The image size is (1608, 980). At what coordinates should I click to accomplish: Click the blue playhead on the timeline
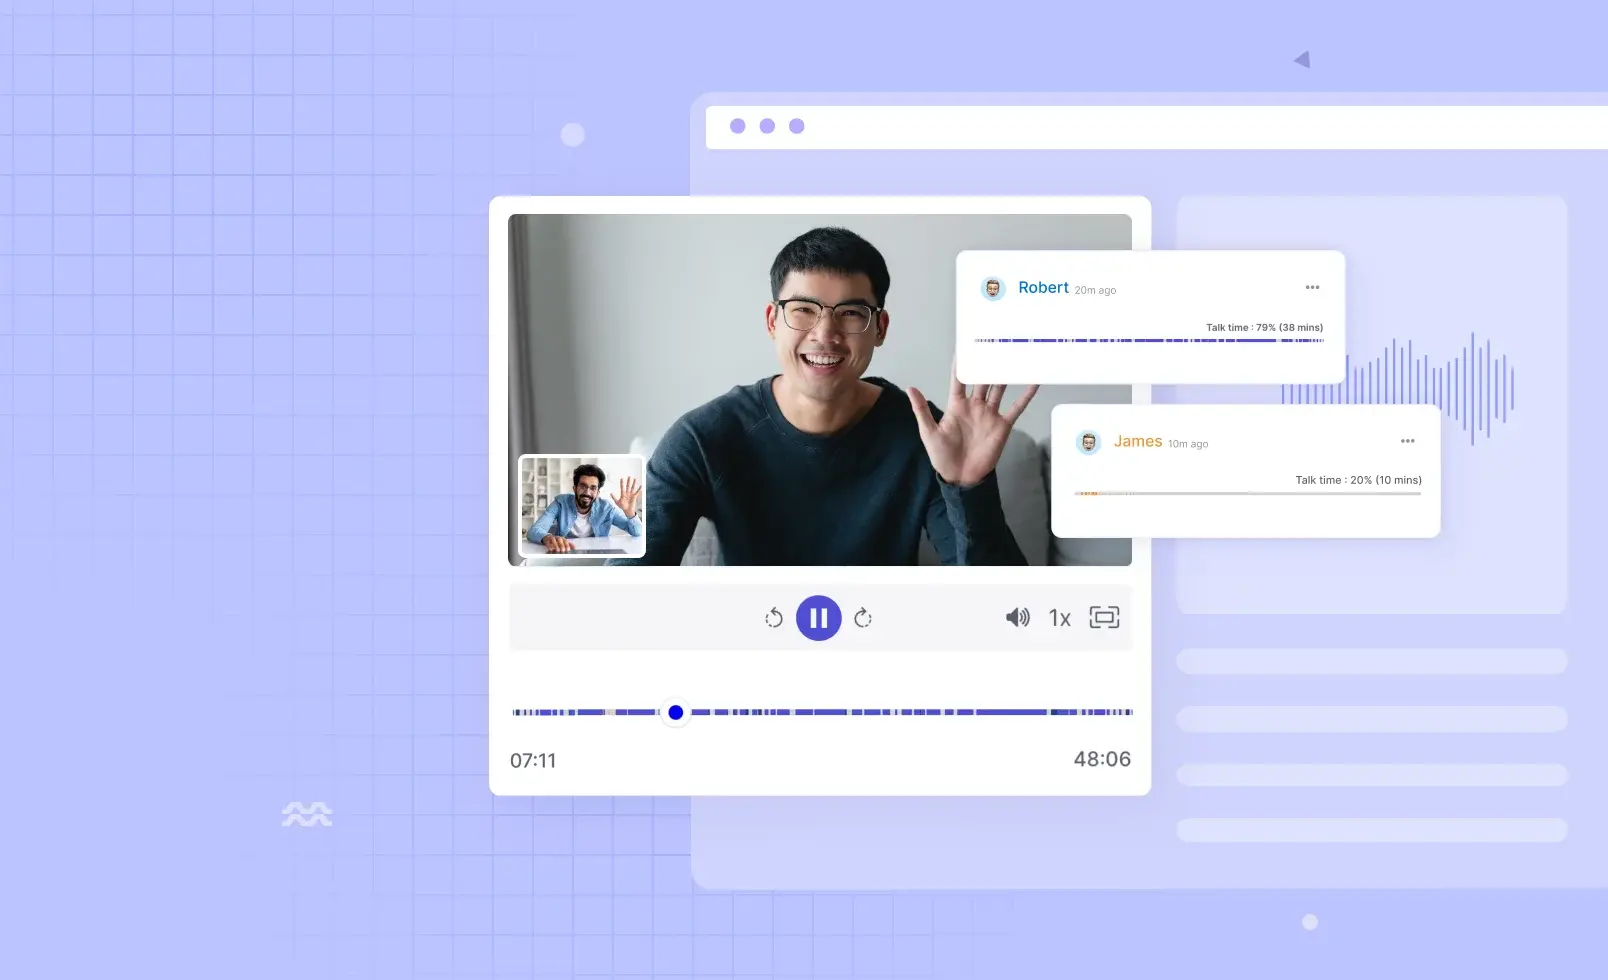(676, 712)
